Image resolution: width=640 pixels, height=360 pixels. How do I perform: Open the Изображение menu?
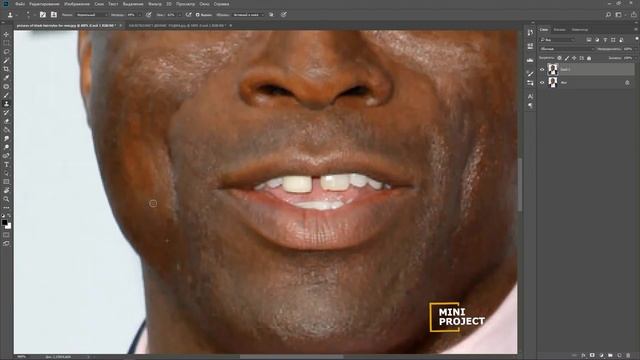[77, 4]
